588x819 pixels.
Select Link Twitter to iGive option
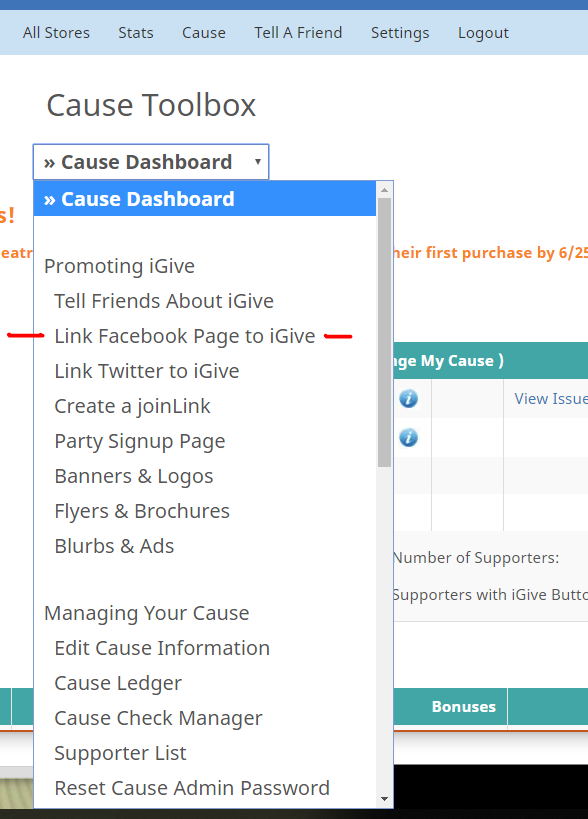click(147, 371)
